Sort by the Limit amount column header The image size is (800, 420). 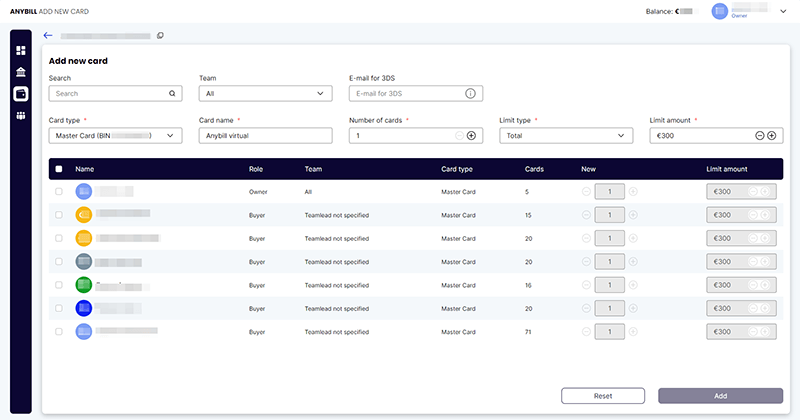[x=727, y=169]
